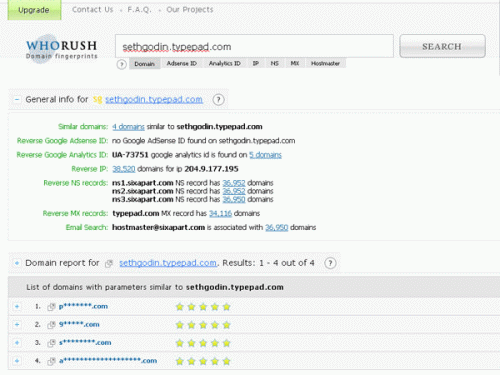Click IP address 204.9.177.195 text

(x=211, y=169)
